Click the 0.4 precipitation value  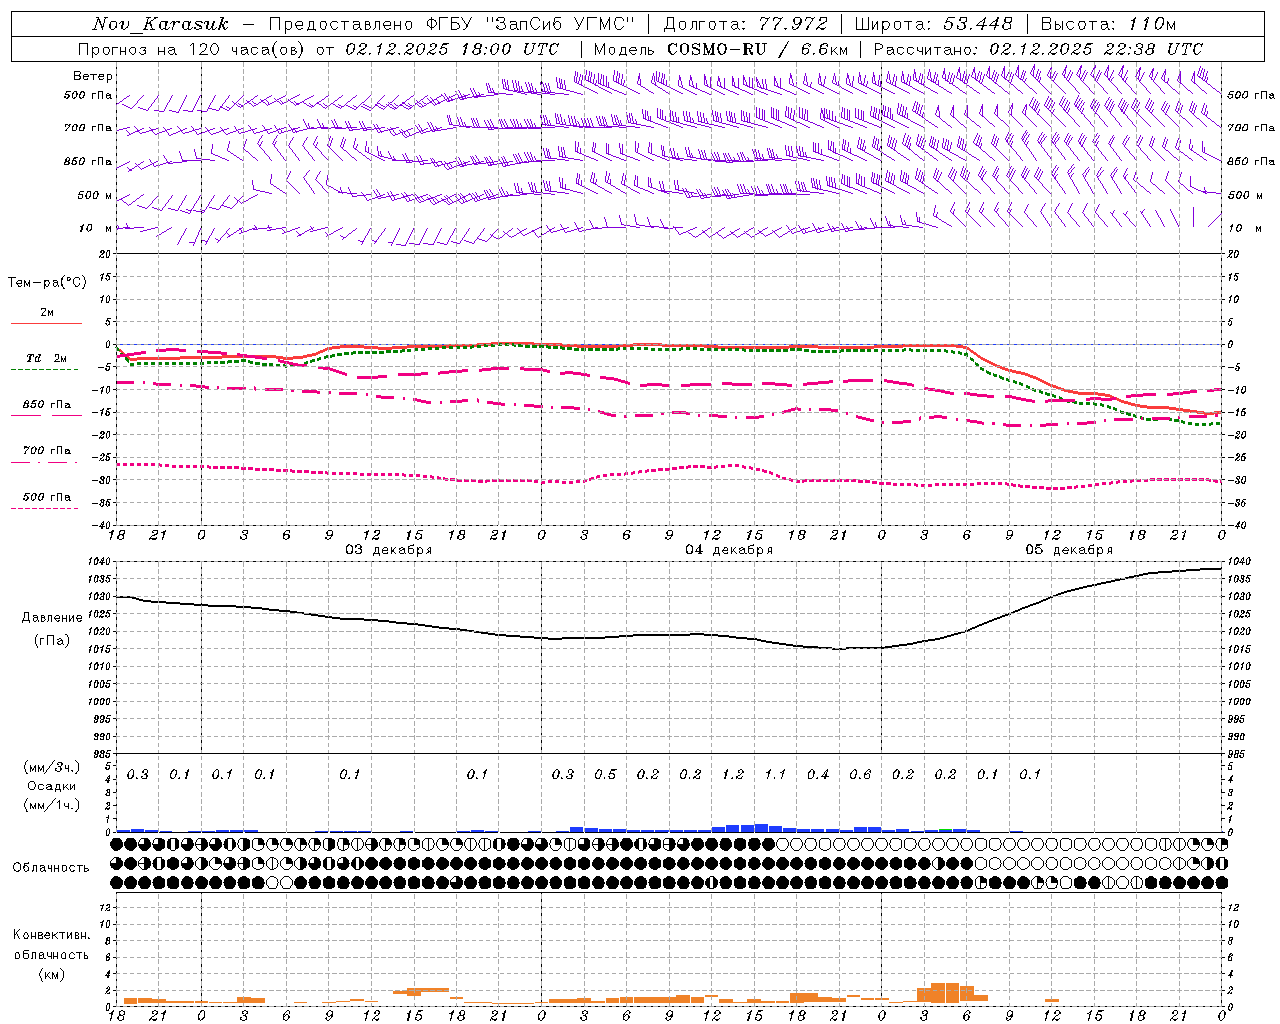point(818,775)
